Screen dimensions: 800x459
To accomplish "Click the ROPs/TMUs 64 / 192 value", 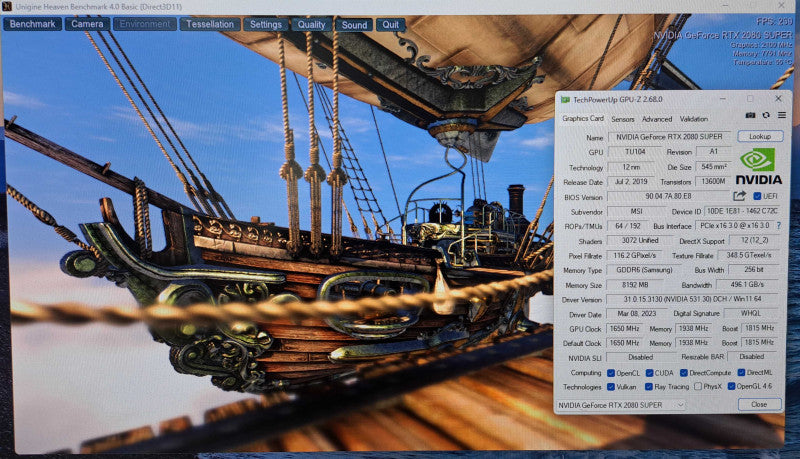I will pyautogui.click(x=627, y=226).
